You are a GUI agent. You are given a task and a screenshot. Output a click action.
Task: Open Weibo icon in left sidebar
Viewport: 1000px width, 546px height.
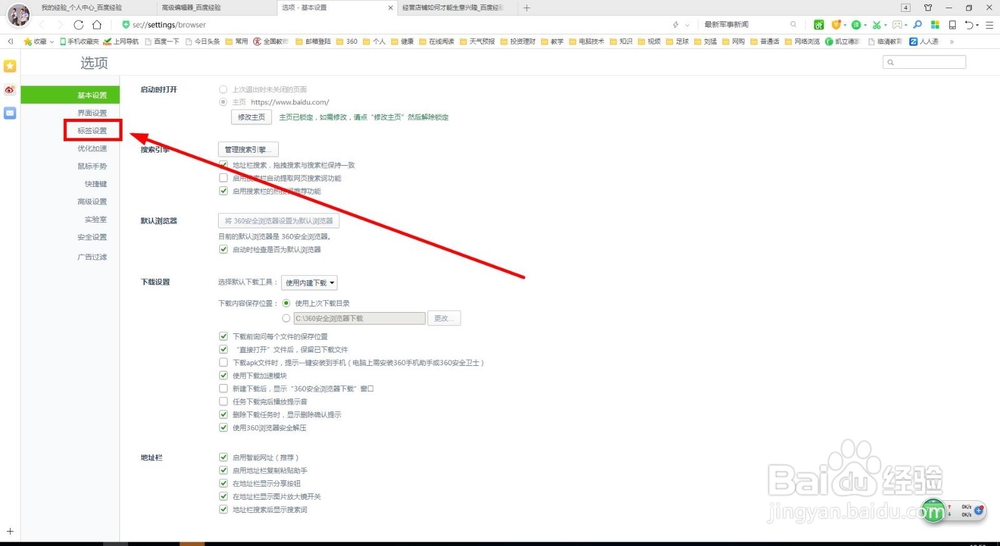point(10,90)
